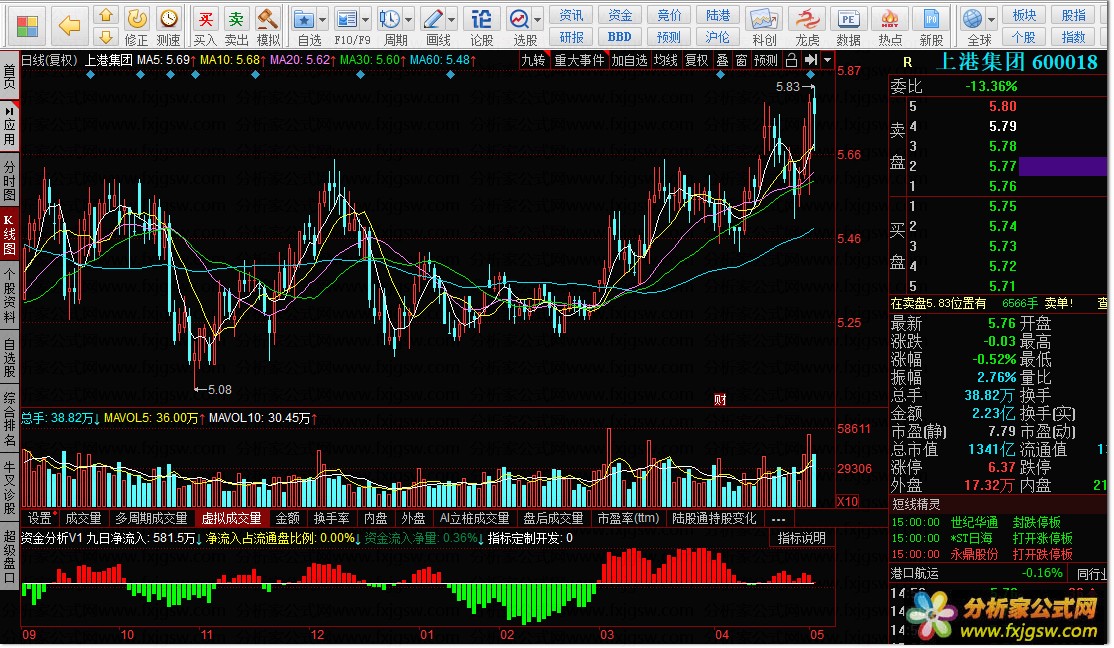Toggle 预测 forecast on chart toolbar
Image resolution: width=1114 pixels, height=648 pixels.
click(765, 60)
